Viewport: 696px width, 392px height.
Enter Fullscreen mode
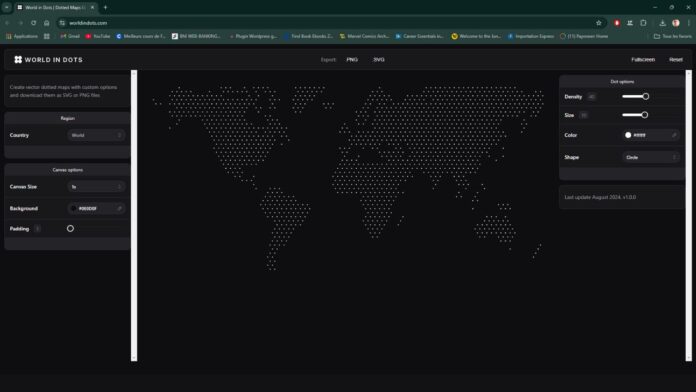pyautogui.click(x=643, y=59)
